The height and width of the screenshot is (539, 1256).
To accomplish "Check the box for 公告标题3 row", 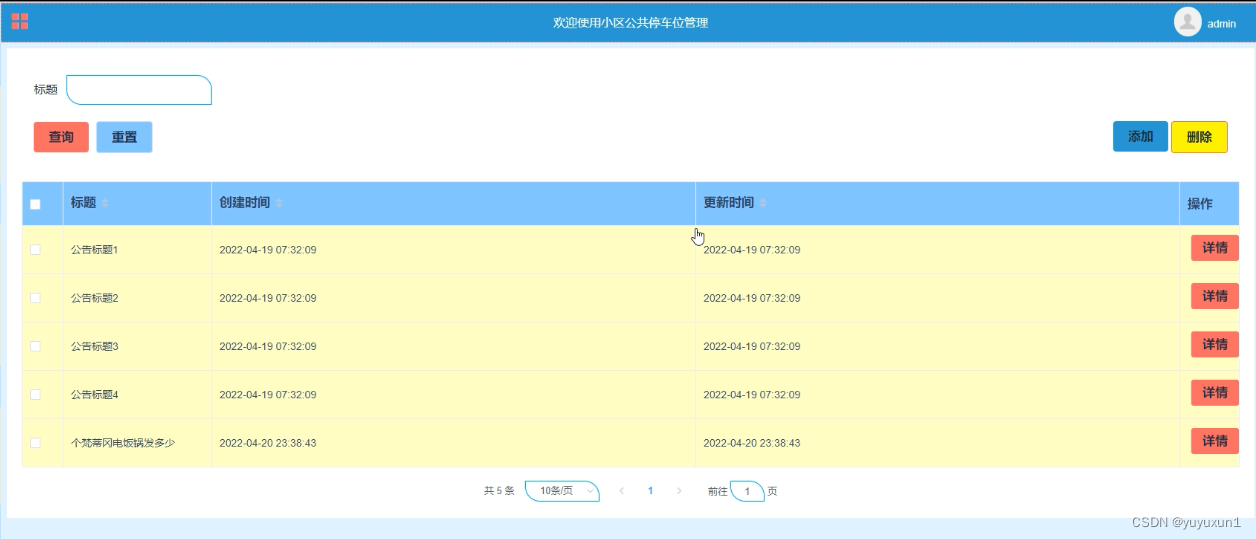I will tap(35, 346).
